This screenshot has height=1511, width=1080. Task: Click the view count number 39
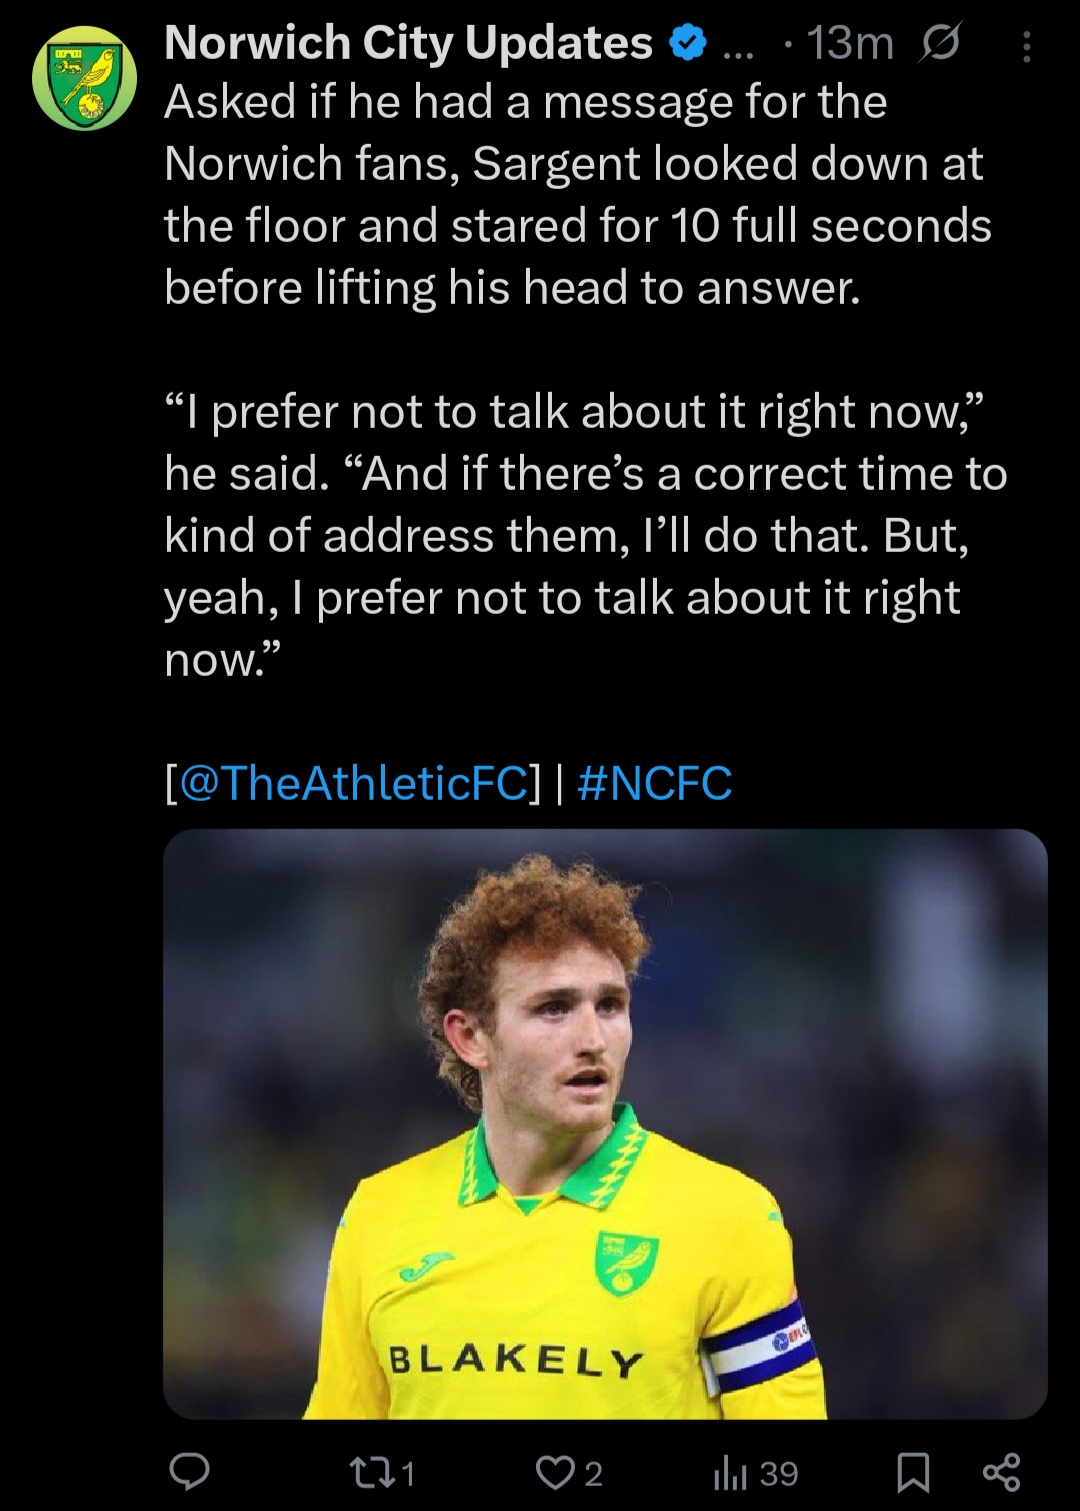[779, 1473]
